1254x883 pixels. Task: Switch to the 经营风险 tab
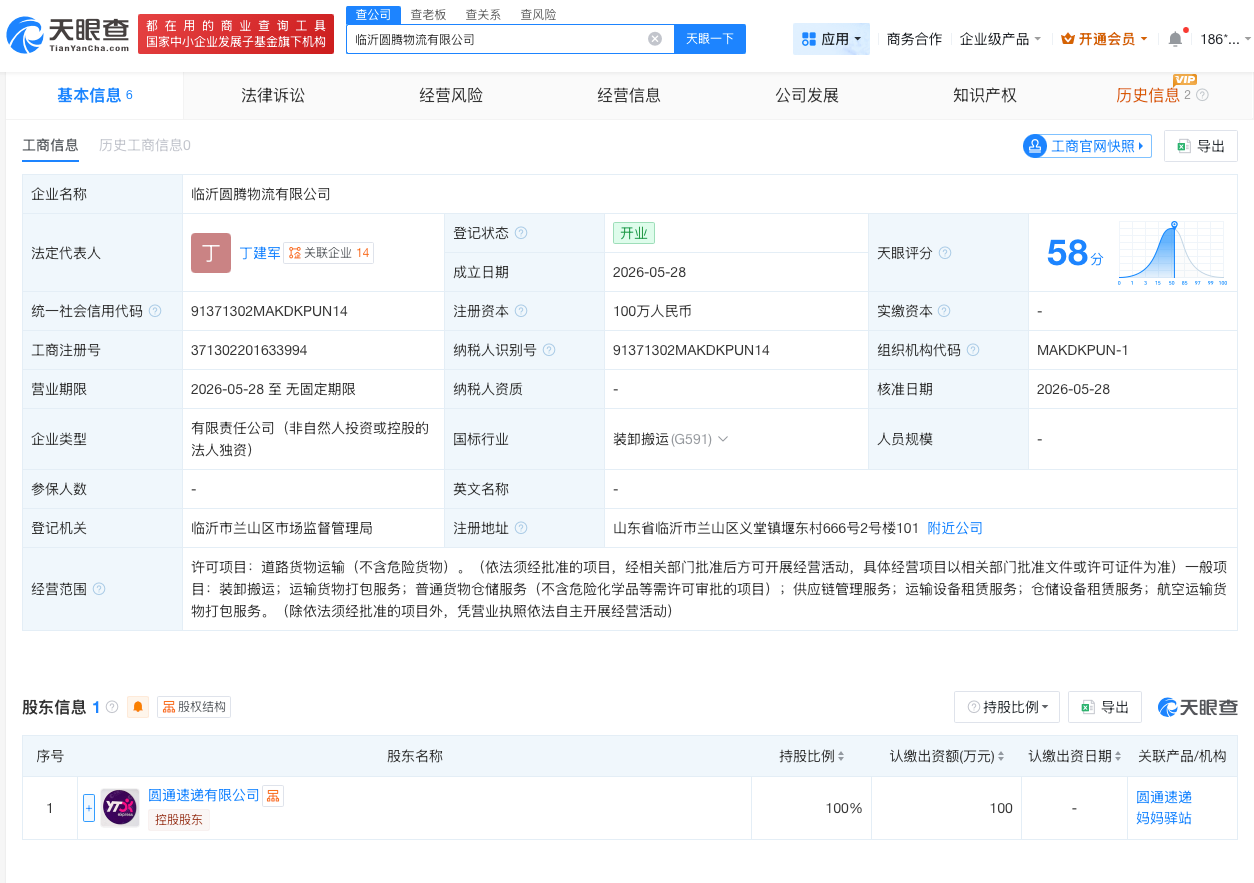click(451, 95)
